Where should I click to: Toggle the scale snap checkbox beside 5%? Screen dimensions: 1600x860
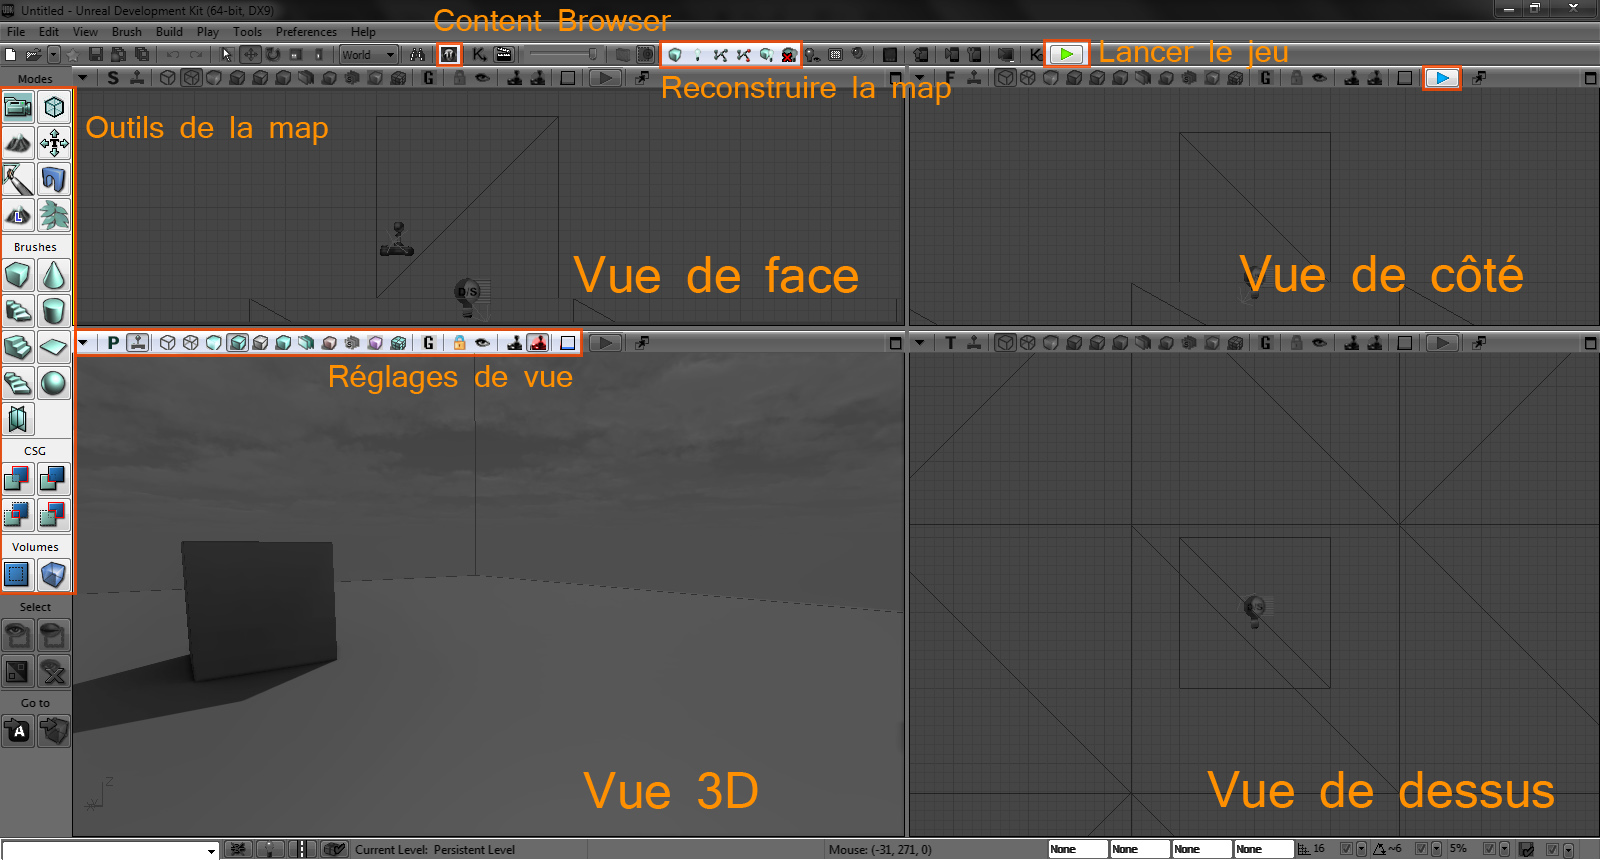tap(1489, 849)
